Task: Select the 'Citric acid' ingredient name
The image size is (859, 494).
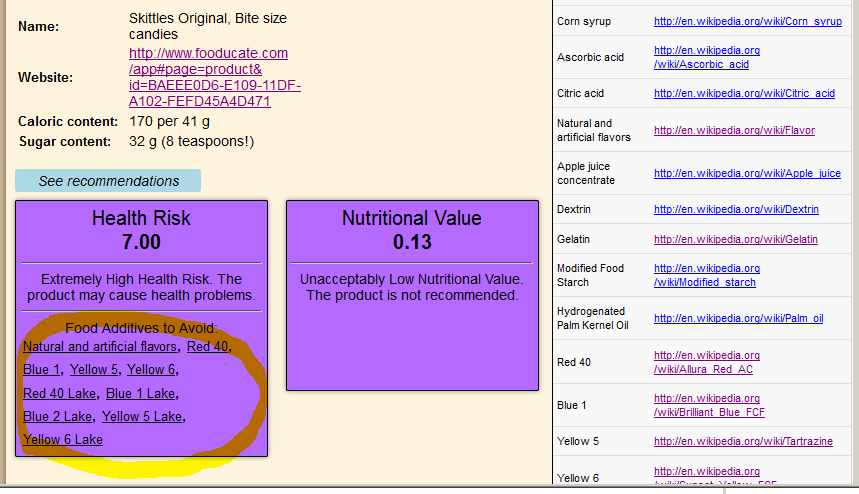Action: [x=581, y=93]
